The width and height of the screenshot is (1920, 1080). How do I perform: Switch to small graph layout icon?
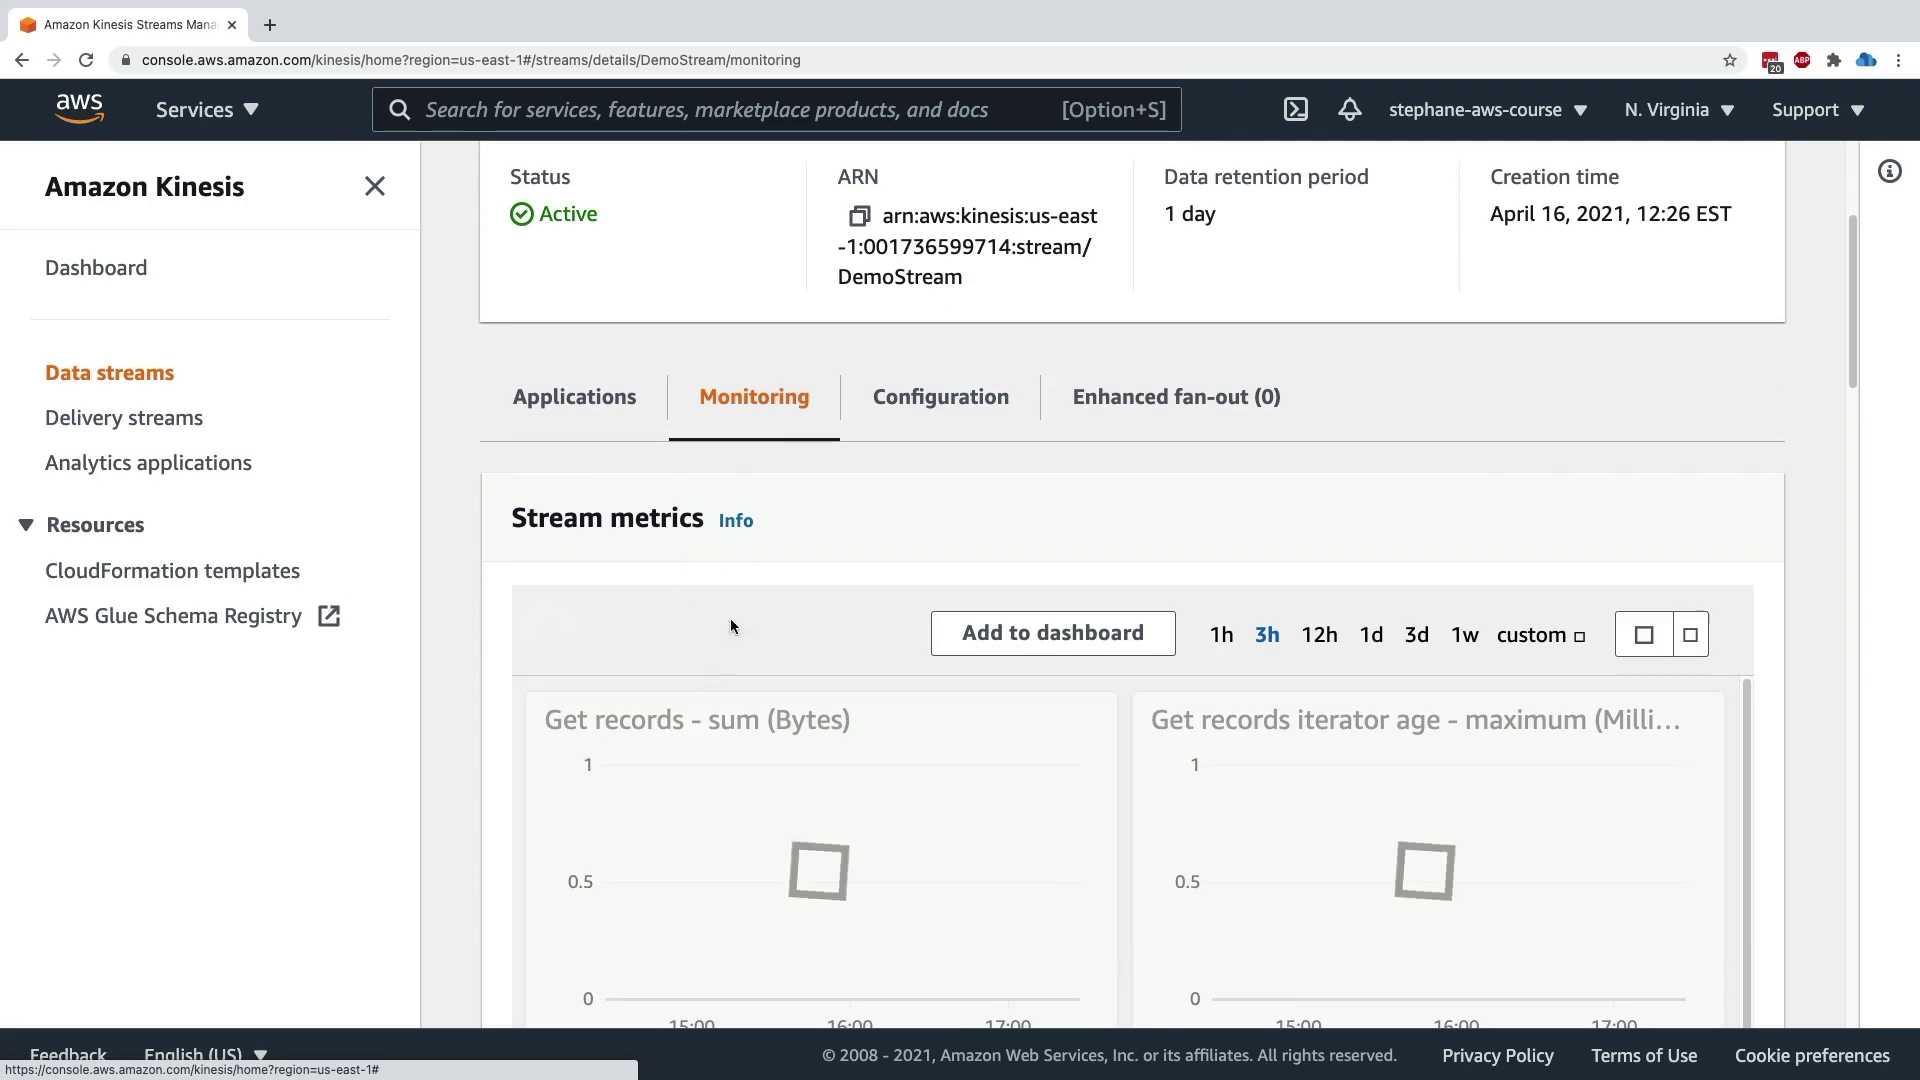pos(1691,635)
